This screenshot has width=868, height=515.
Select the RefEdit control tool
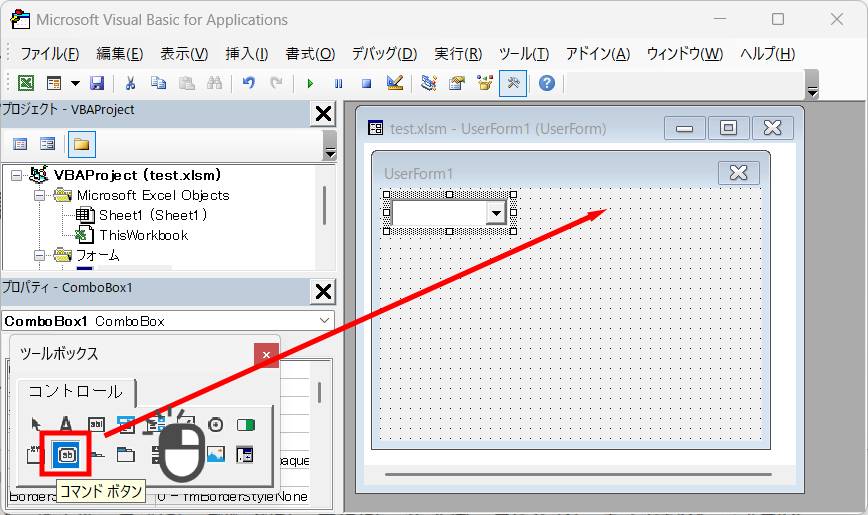(x=245, y=455)
